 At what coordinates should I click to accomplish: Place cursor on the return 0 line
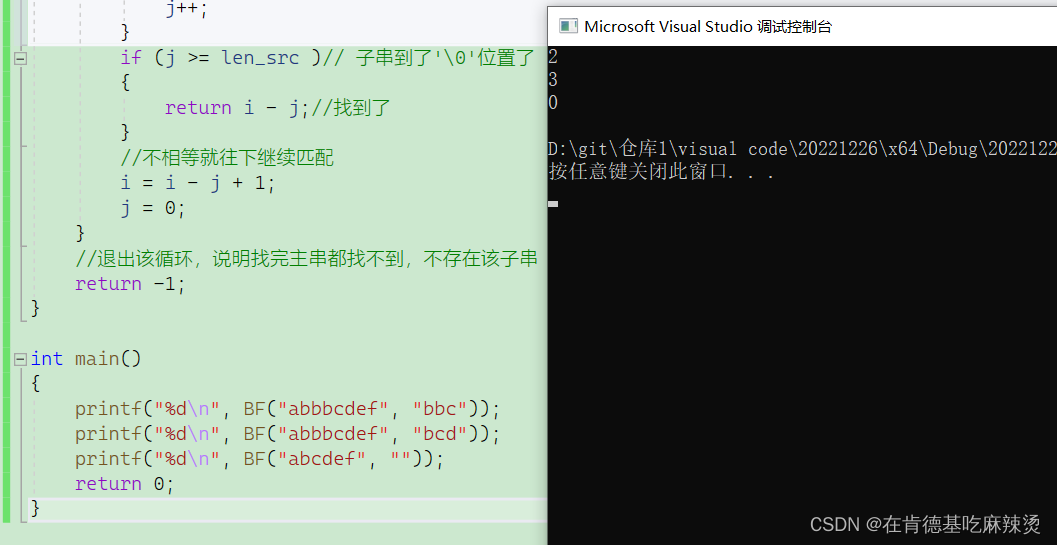[124, 484]
